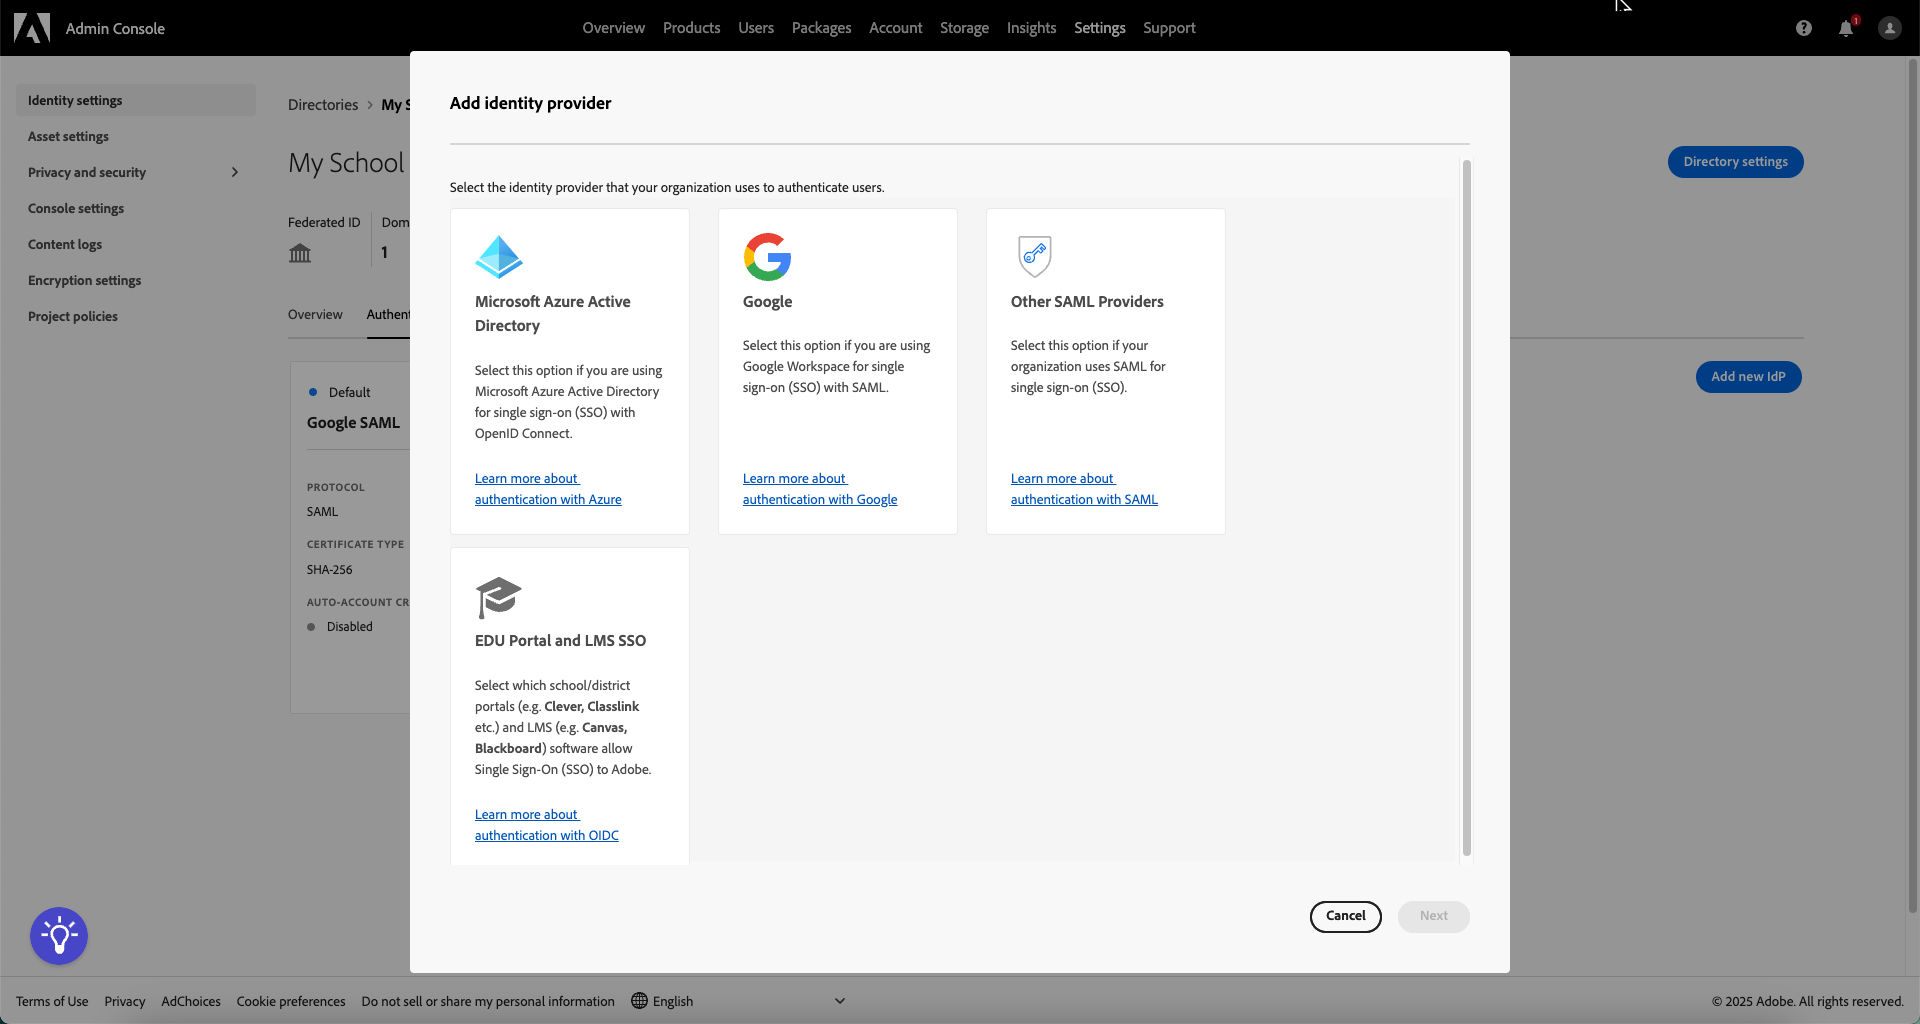Image resolution: width=1920 pixels, height=1024 pixels.
Task: Switch to the Overview tab of directory
Action: pyautogui.click(x=315, y=314)
